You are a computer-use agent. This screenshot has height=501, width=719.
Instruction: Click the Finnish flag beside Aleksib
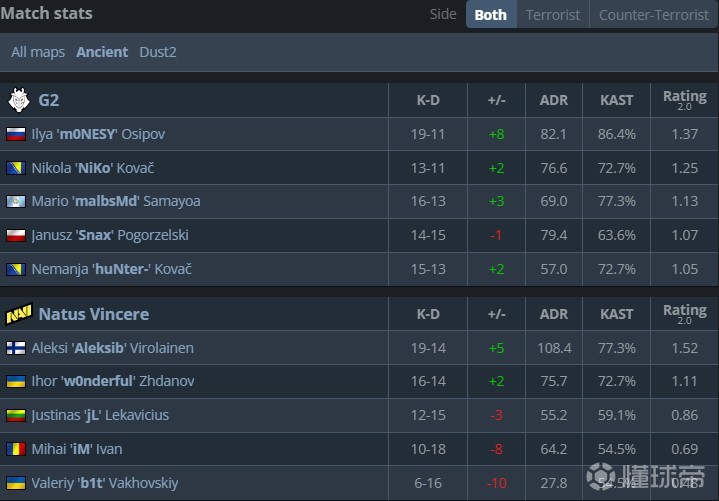pos(16,348)
